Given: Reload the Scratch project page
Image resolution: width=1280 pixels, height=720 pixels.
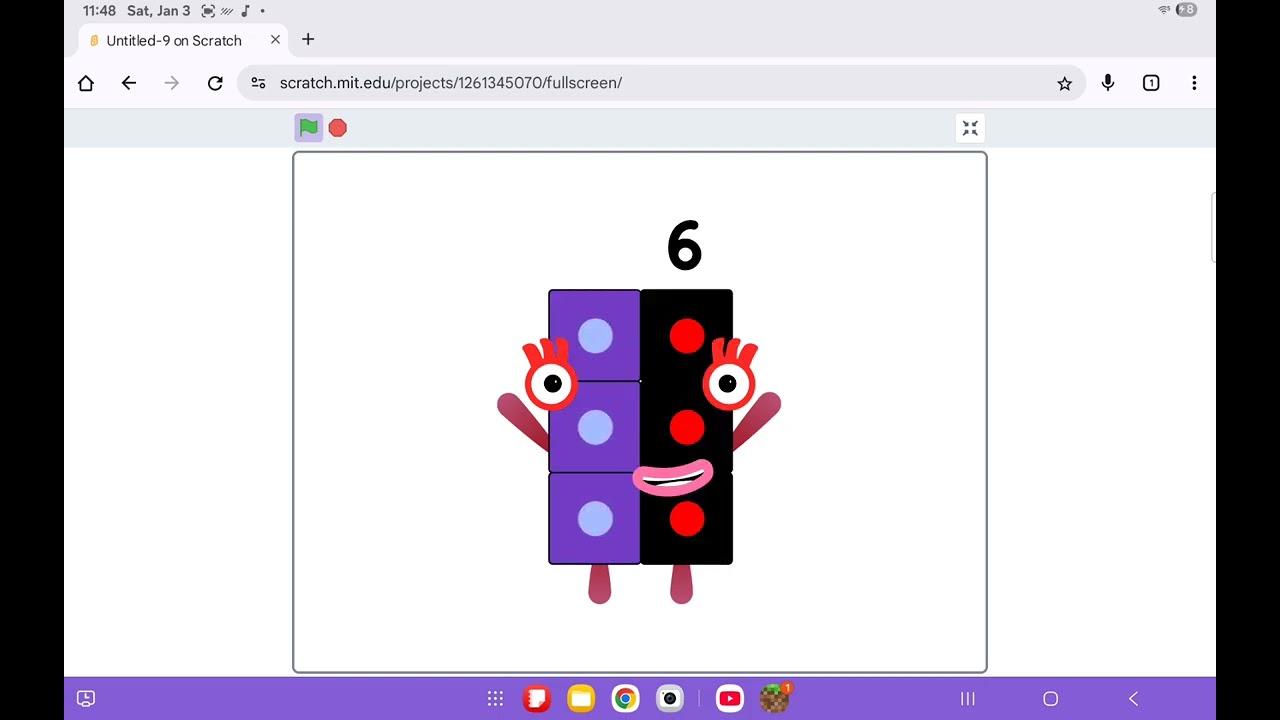Looking at the screenshot, I should 215,83.
